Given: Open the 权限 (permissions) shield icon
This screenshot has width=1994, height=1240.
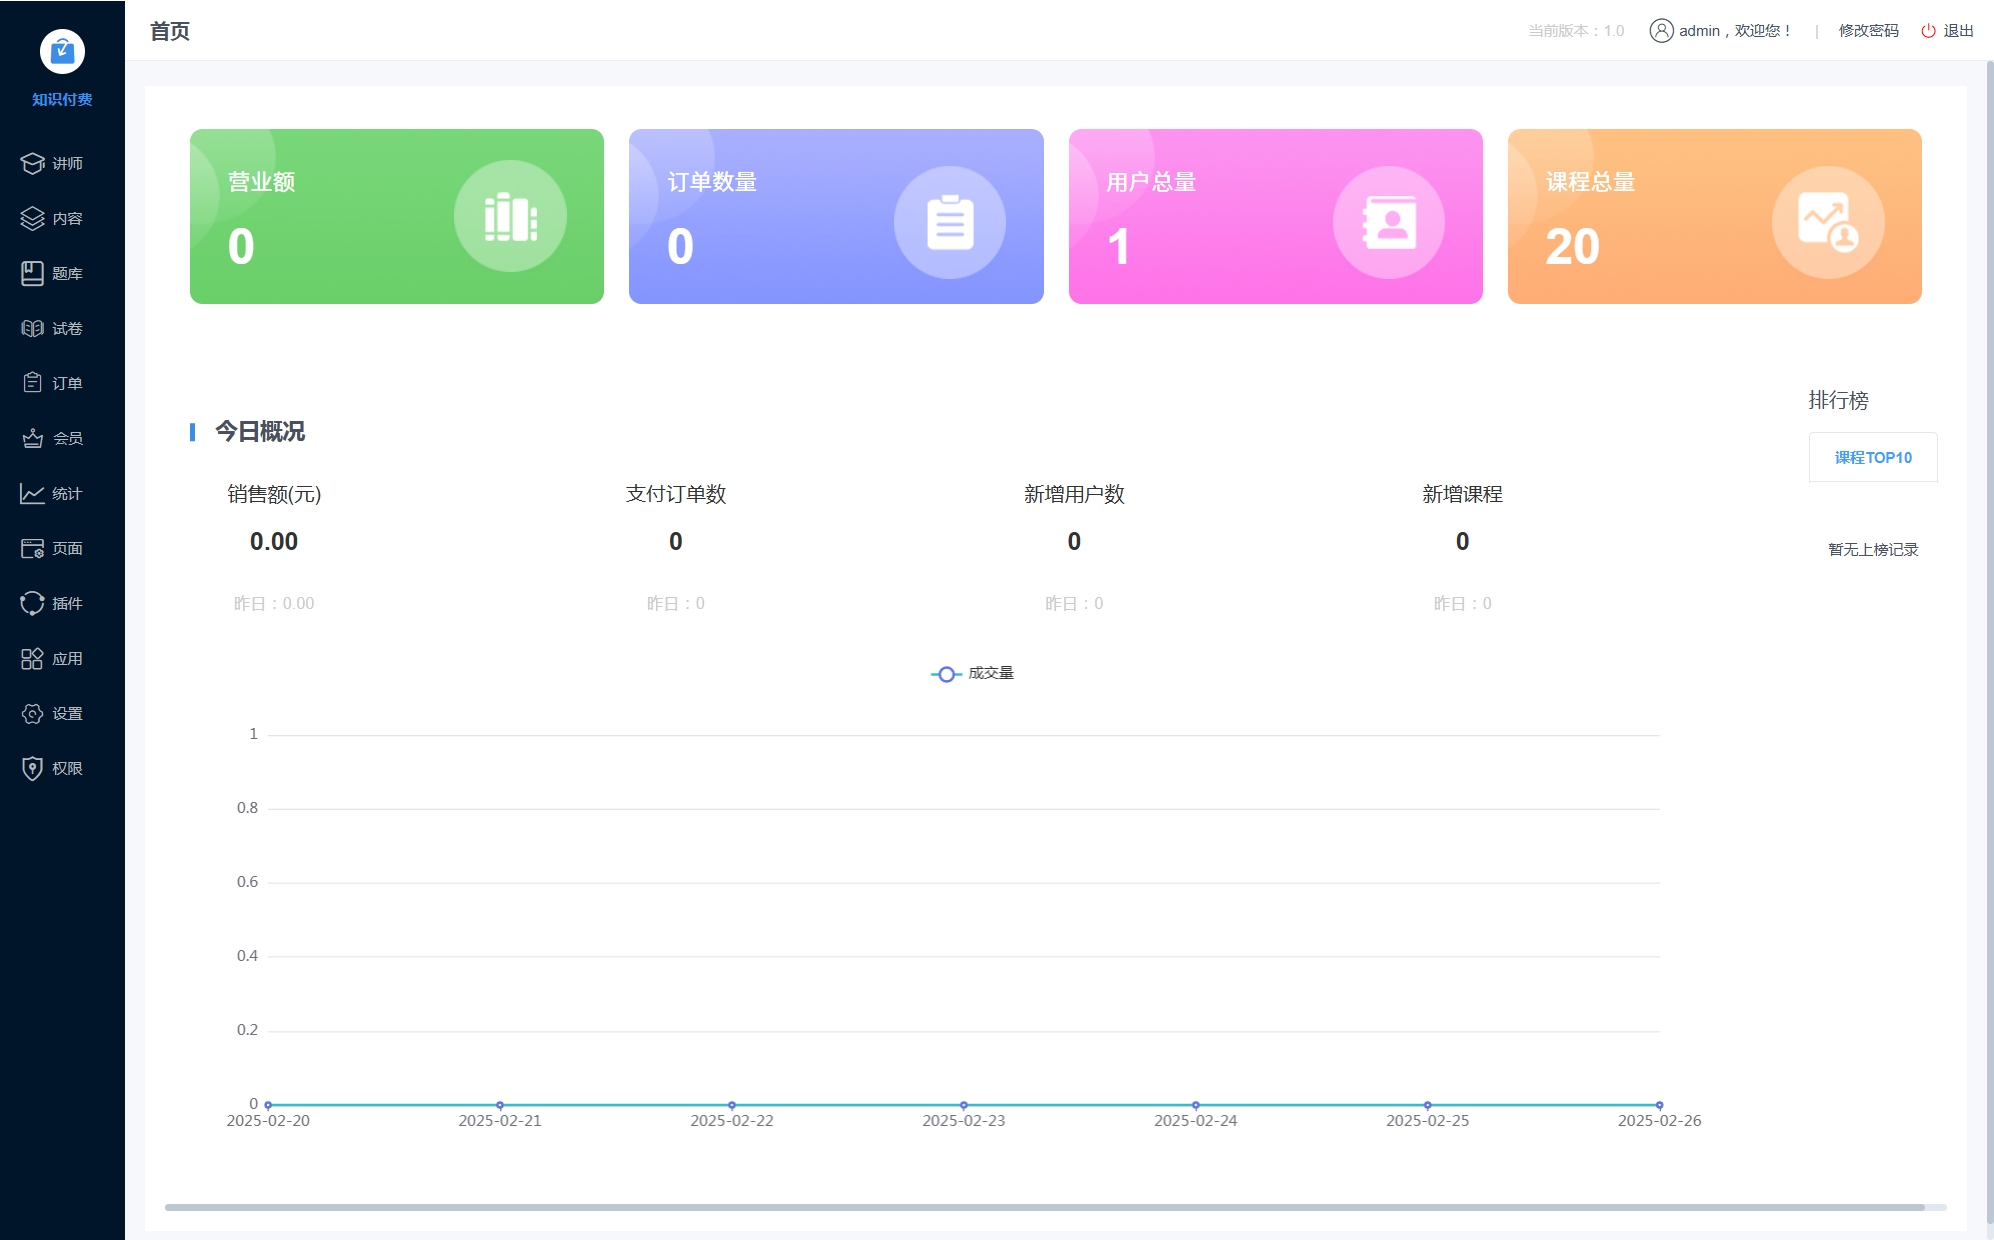Looking at the screenshot, I should [x=62, y=768].
